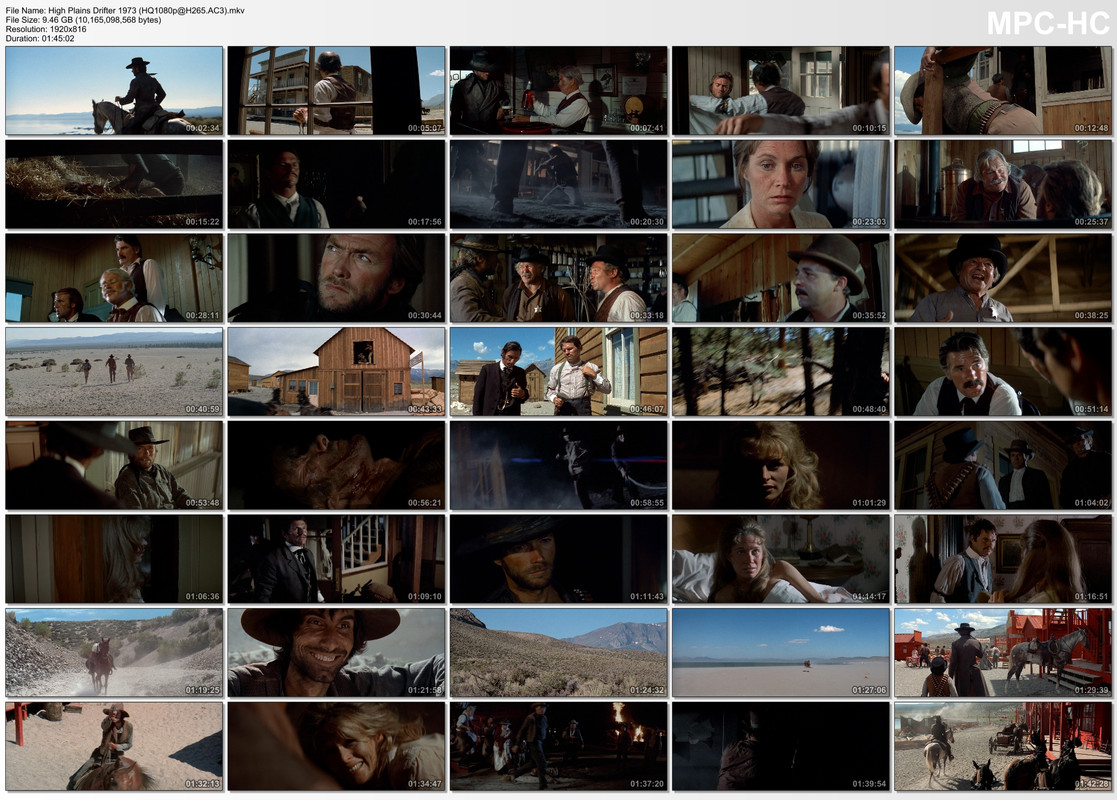
Task: Open the night whip scene 00:58:55
Action: [x=558, y=465]
